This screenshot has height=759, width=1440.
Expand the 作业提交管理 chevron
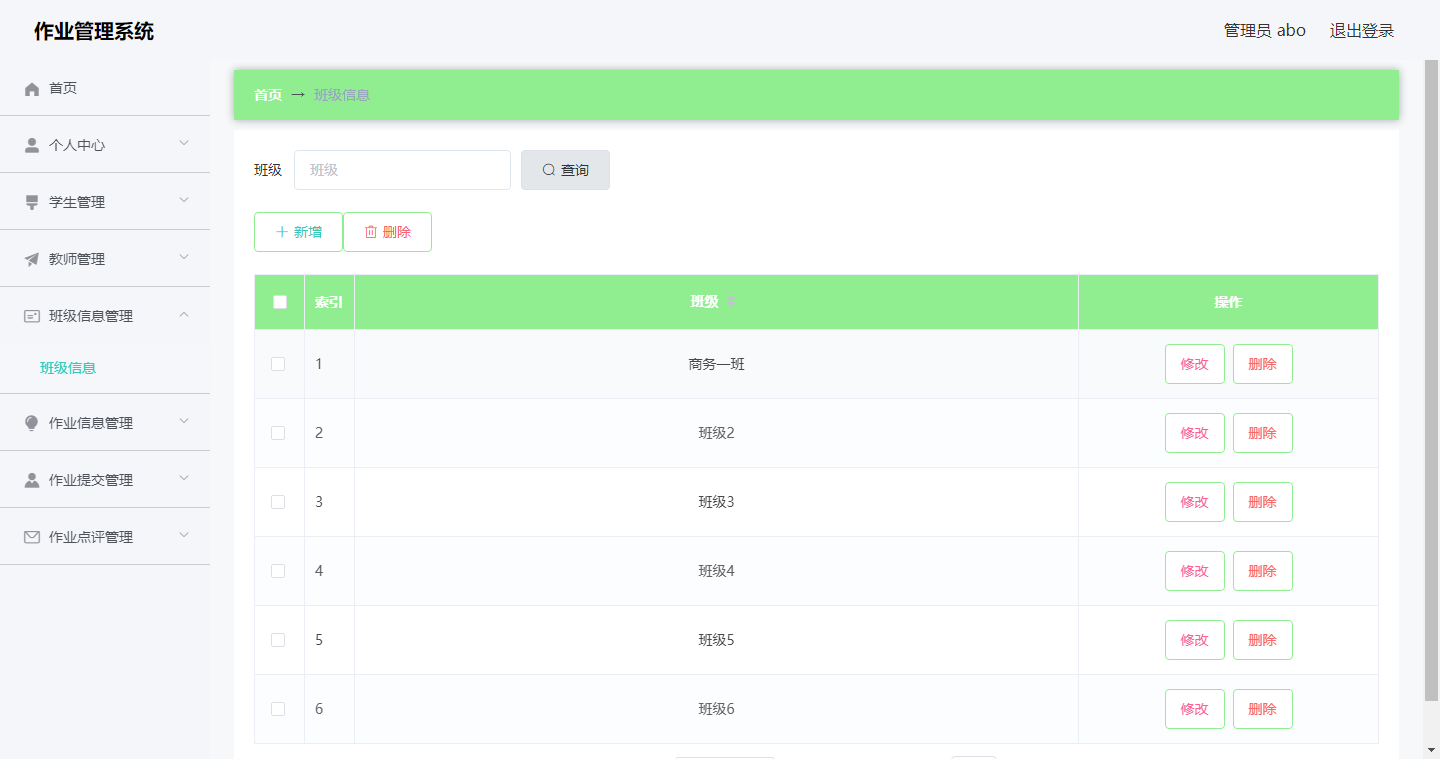(184, 479)
